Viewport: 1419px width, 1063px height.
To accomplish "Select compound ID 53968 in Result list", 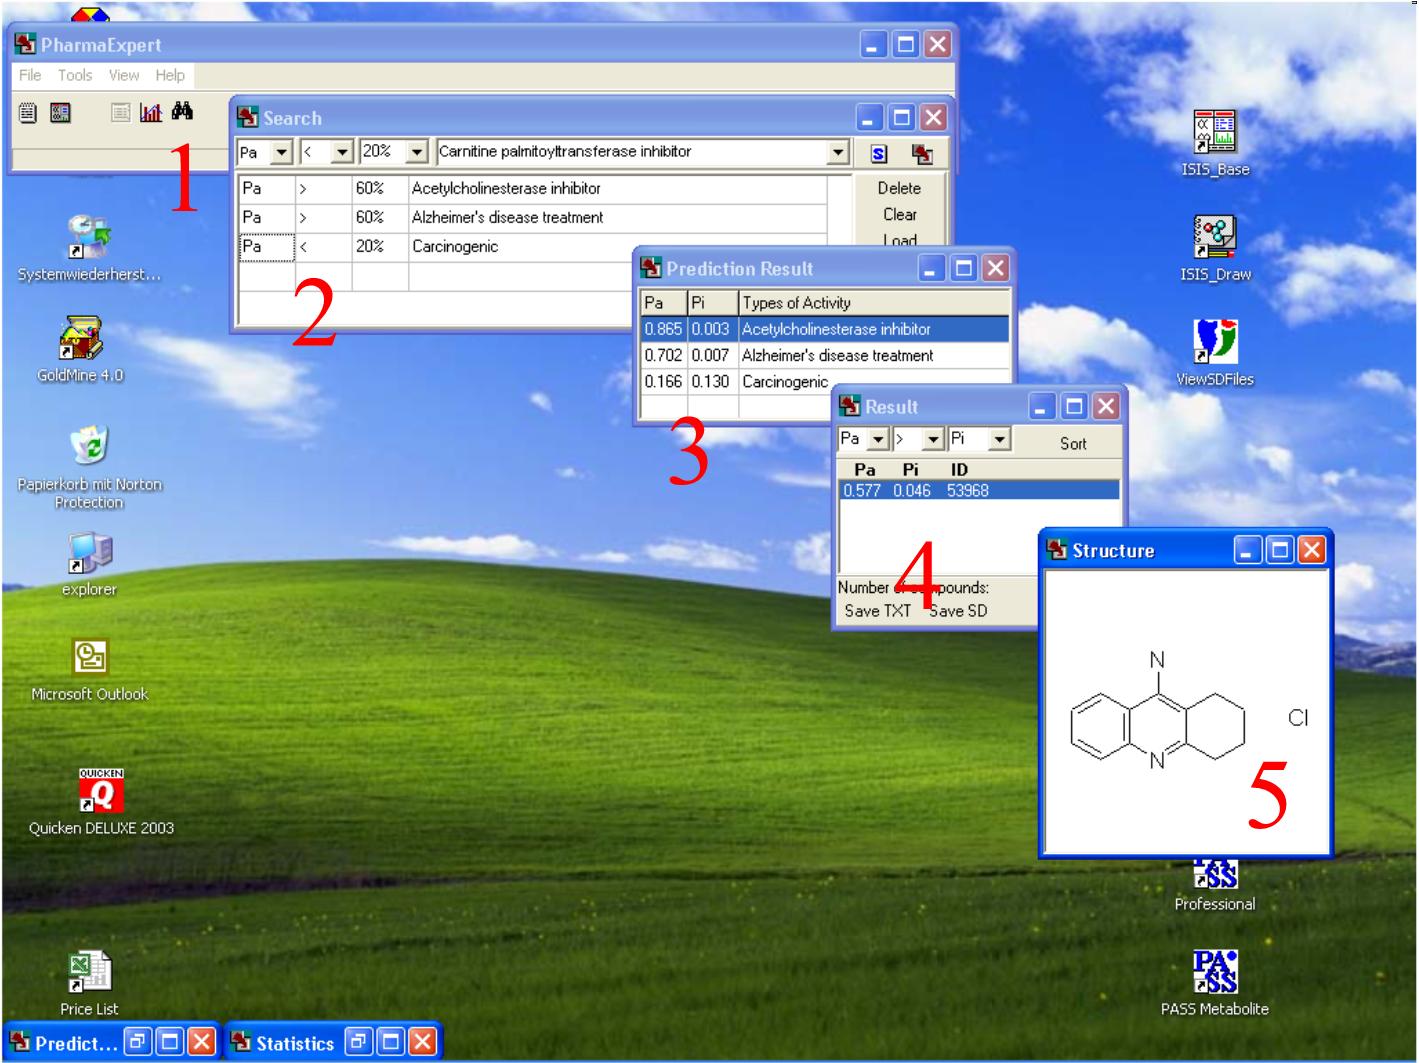I will coord(978,490).
